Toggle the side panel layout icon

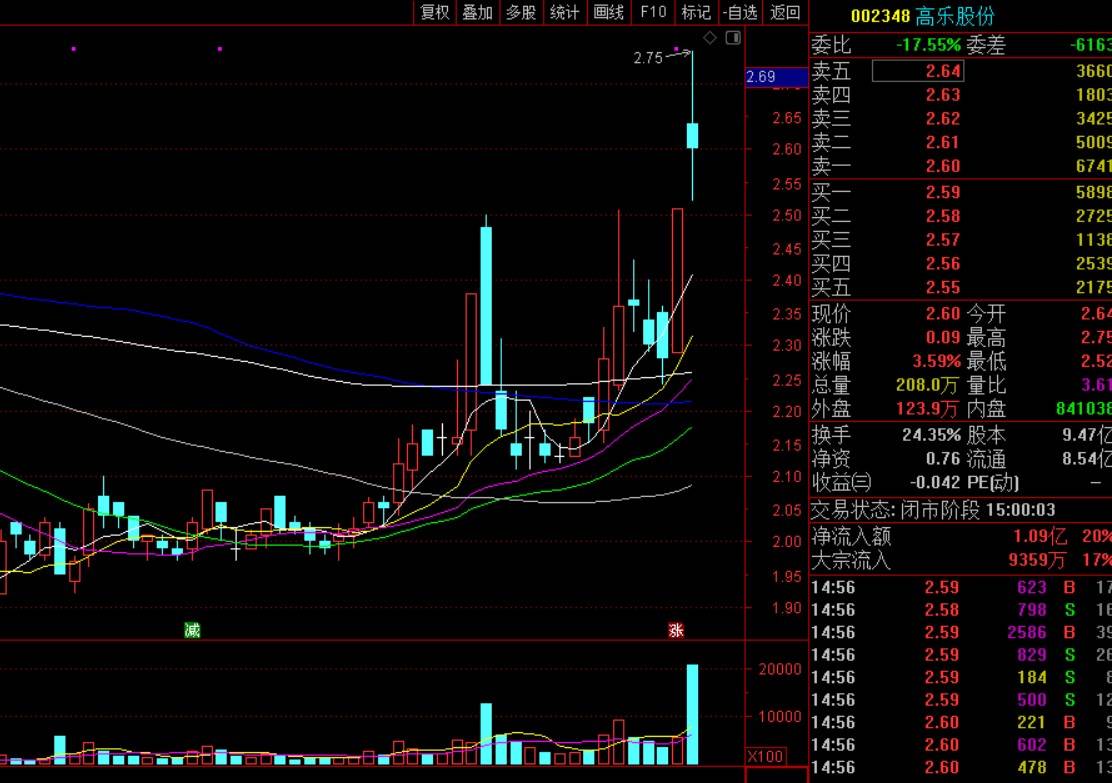point(733,38)
